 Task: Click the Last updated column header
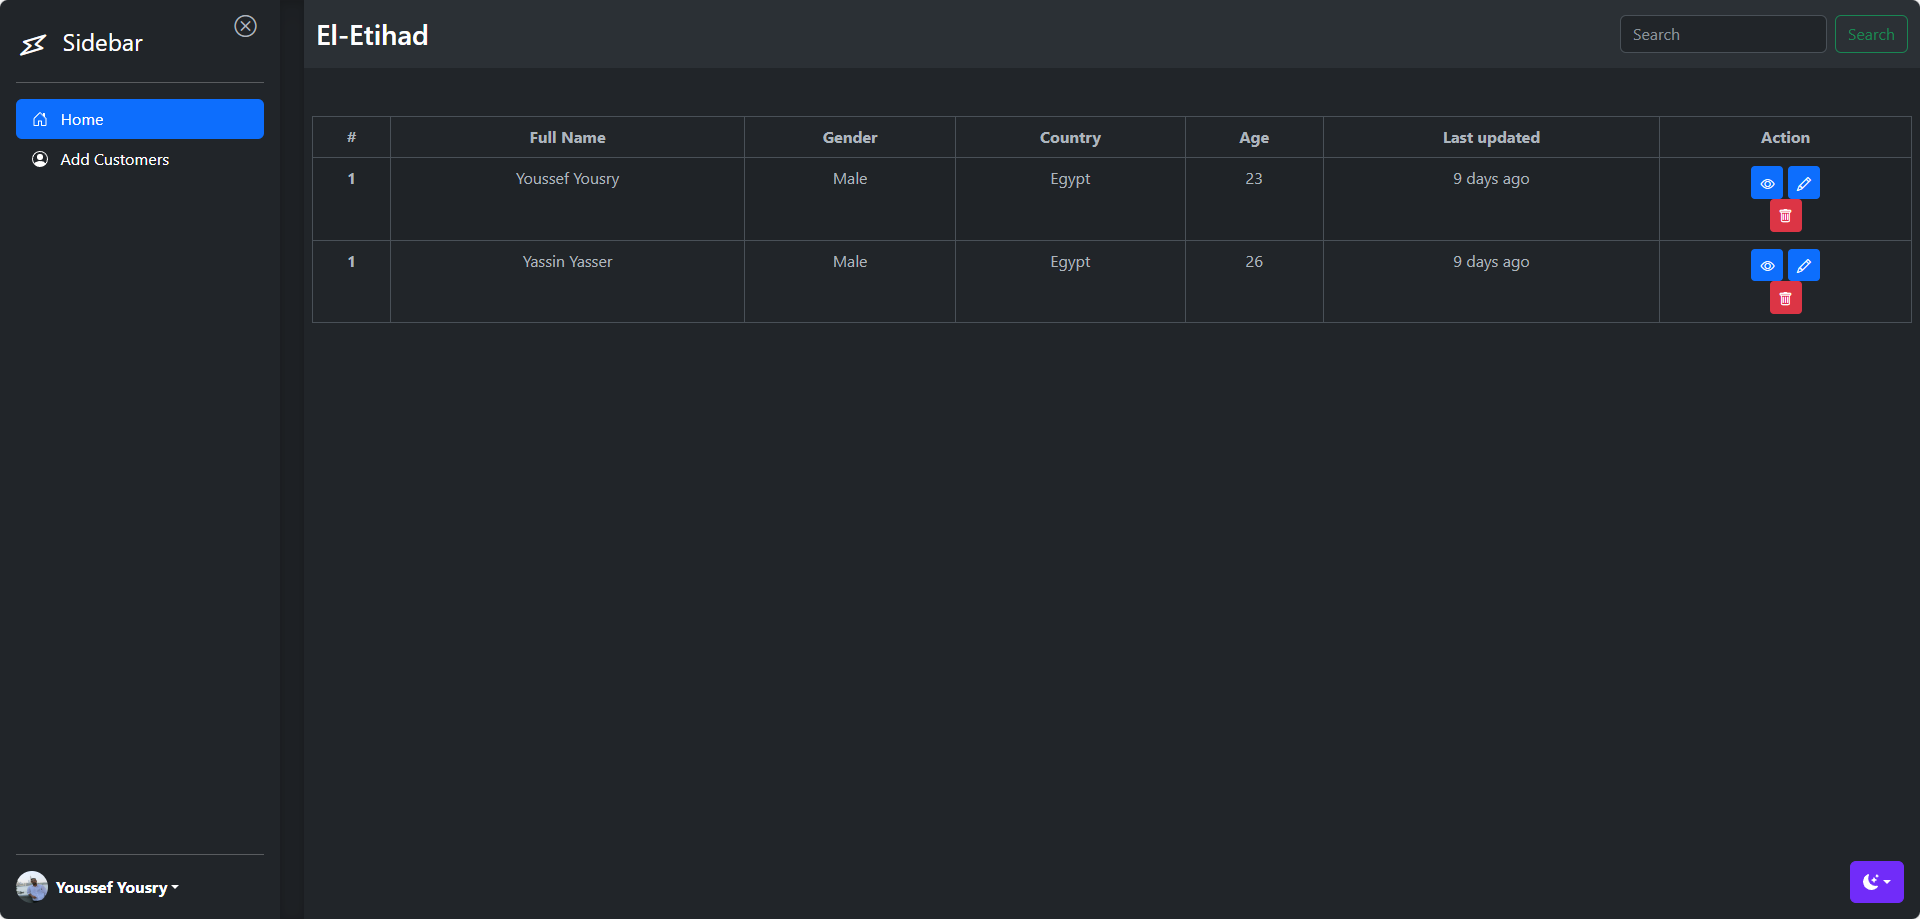coord(1490,138)
